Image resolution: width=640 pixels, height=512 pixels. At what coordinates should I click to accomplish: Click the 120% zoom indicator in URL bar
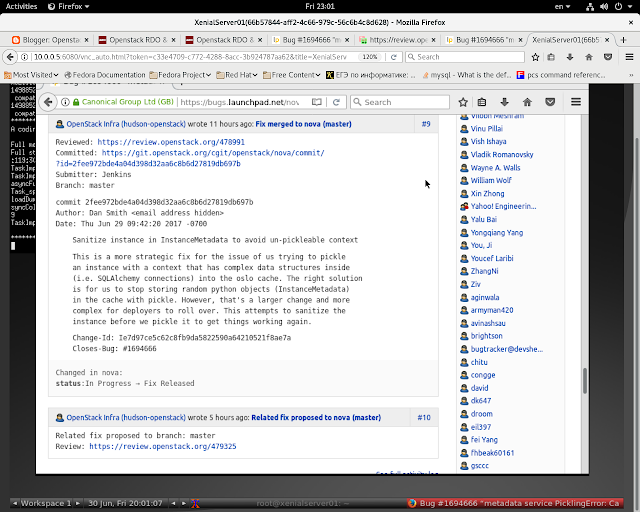pyautogui.click(x=370, y=57)
